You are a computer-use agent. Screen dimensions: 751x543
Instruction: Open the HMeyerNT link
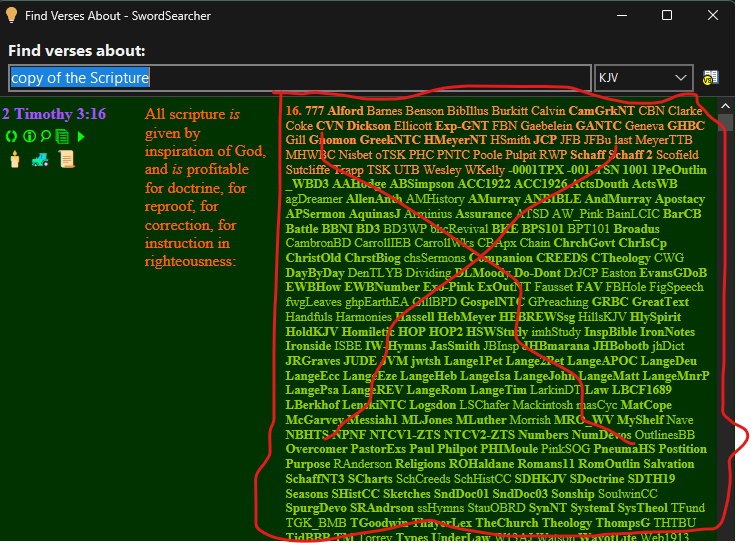455,140
